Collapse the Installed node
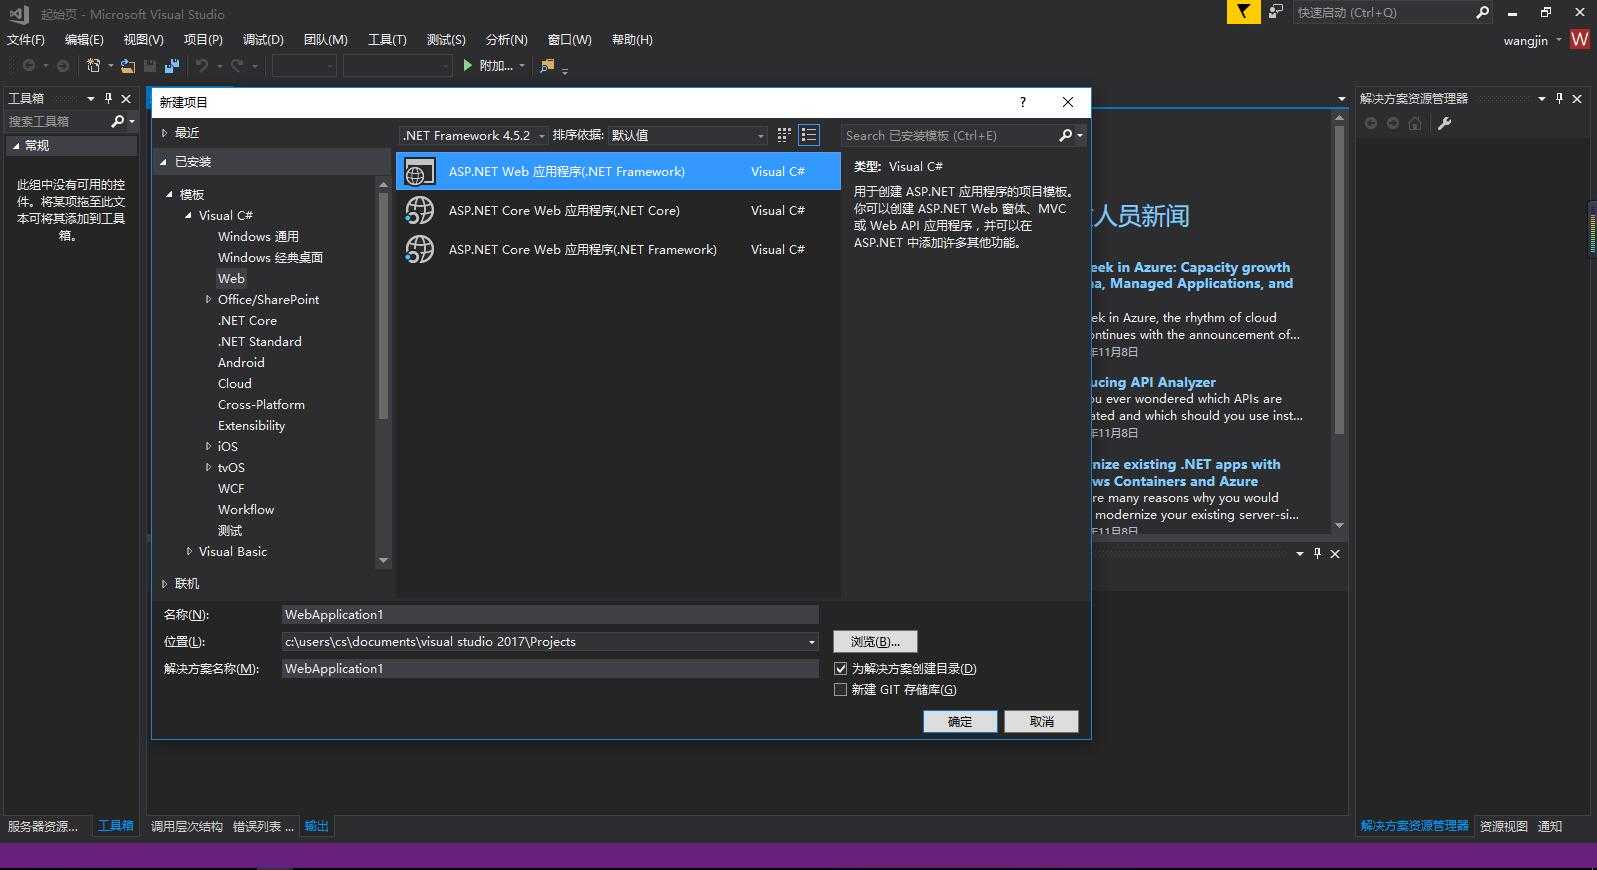Image resolution: width=1597 pixels, height=870 pixels. 164,161
